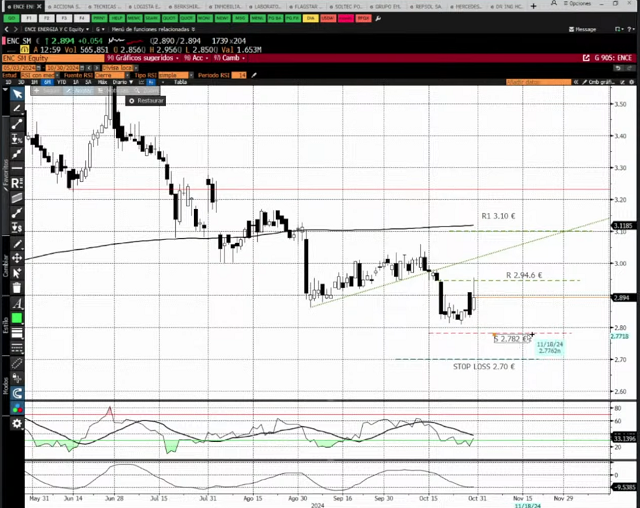Select the green fill color swatch
The width and height of the screenshot is (640, 508).
point(17,318)
